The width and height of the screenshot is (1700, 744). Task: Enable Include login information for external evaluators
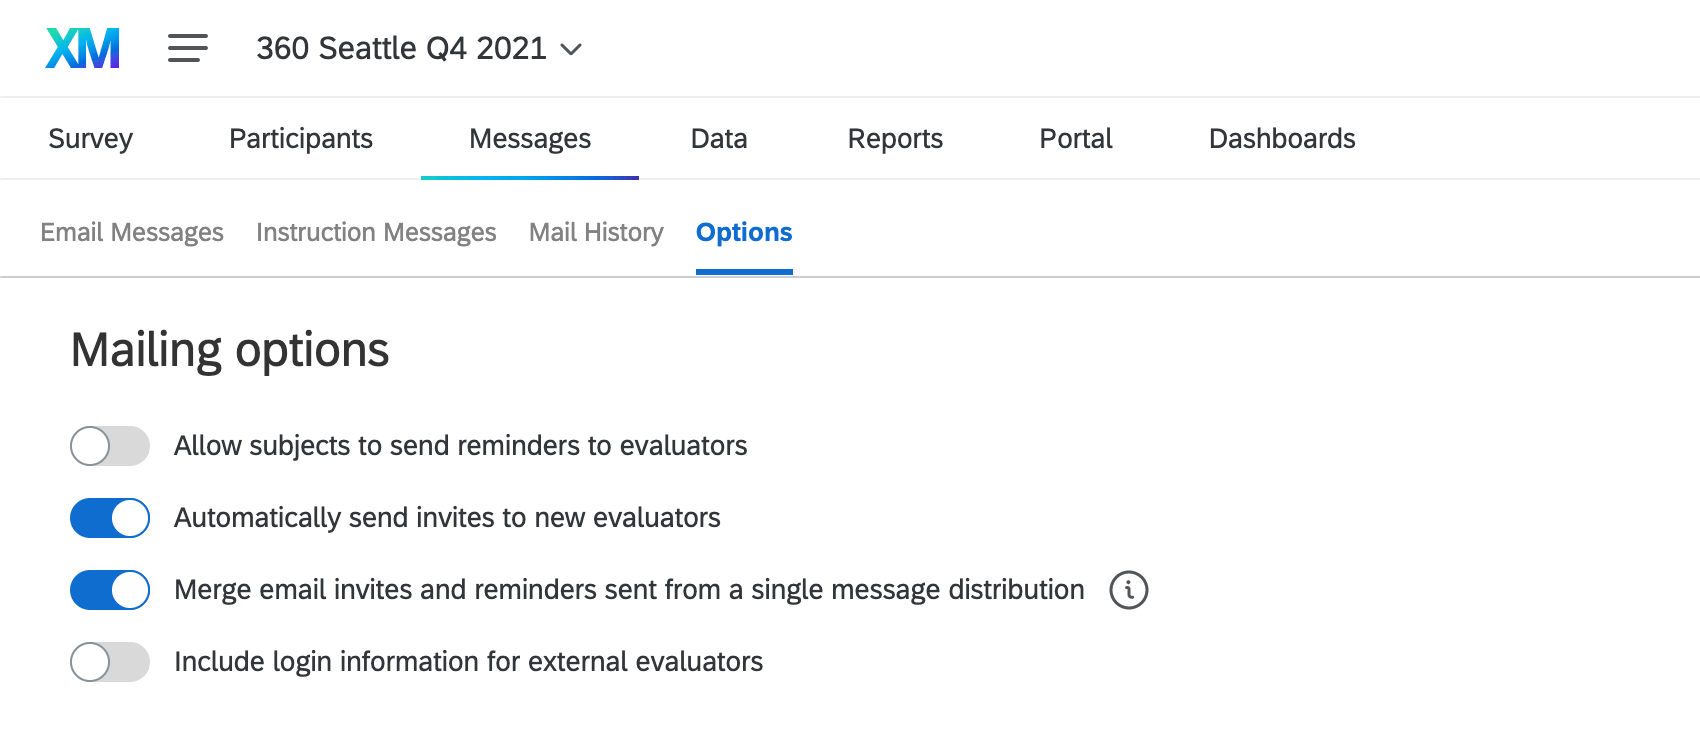click(x=110, y=662)
